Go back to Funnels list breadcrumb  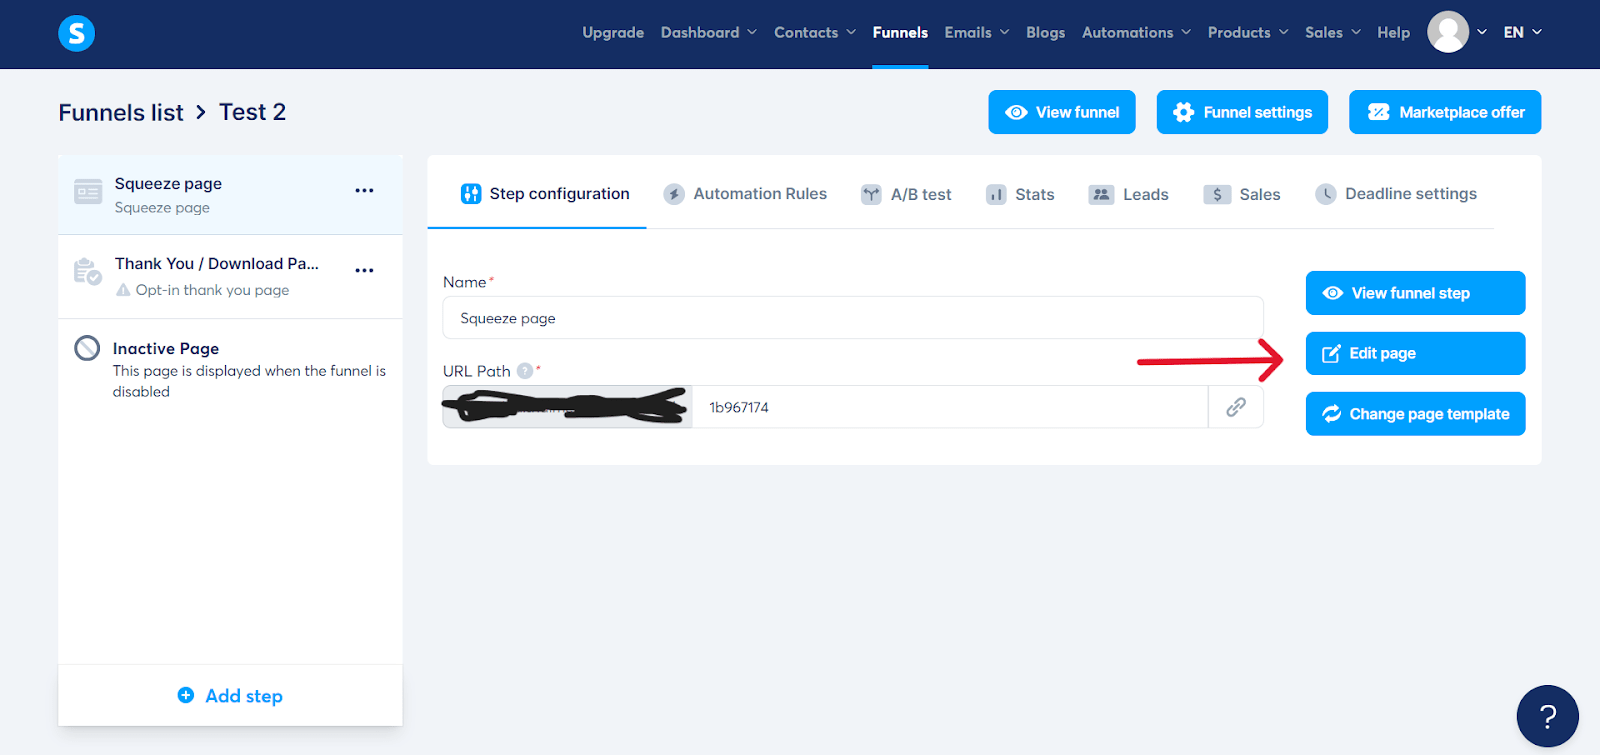point(121,112)
